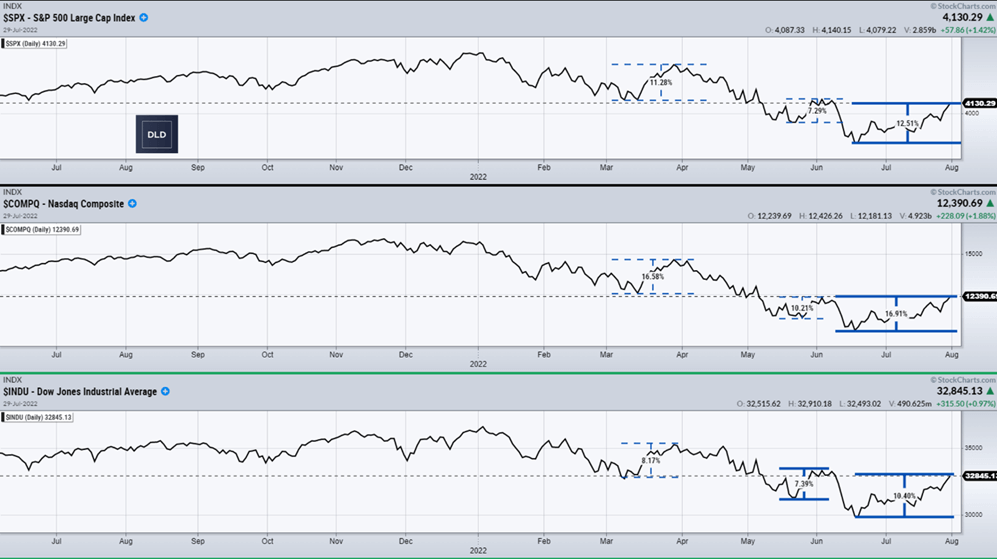Click the Nasdaq open value O: 12,239.69
997x559 pixels.
pyautogui.click(x=769, y=216)
